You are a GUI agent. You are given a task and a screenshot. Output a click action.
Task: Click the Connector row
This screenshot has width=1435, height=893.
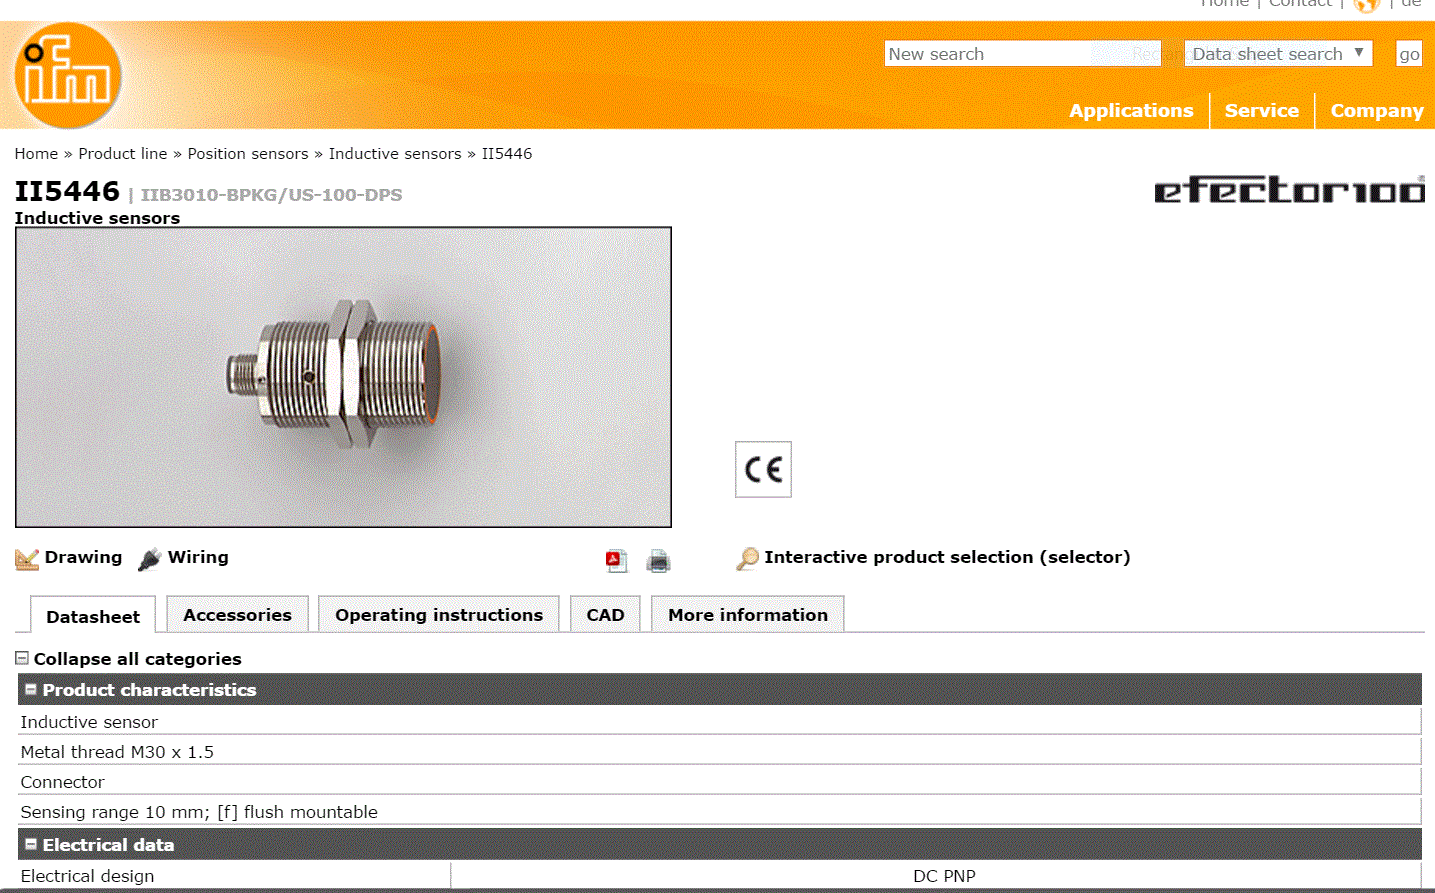coord(719,781)
